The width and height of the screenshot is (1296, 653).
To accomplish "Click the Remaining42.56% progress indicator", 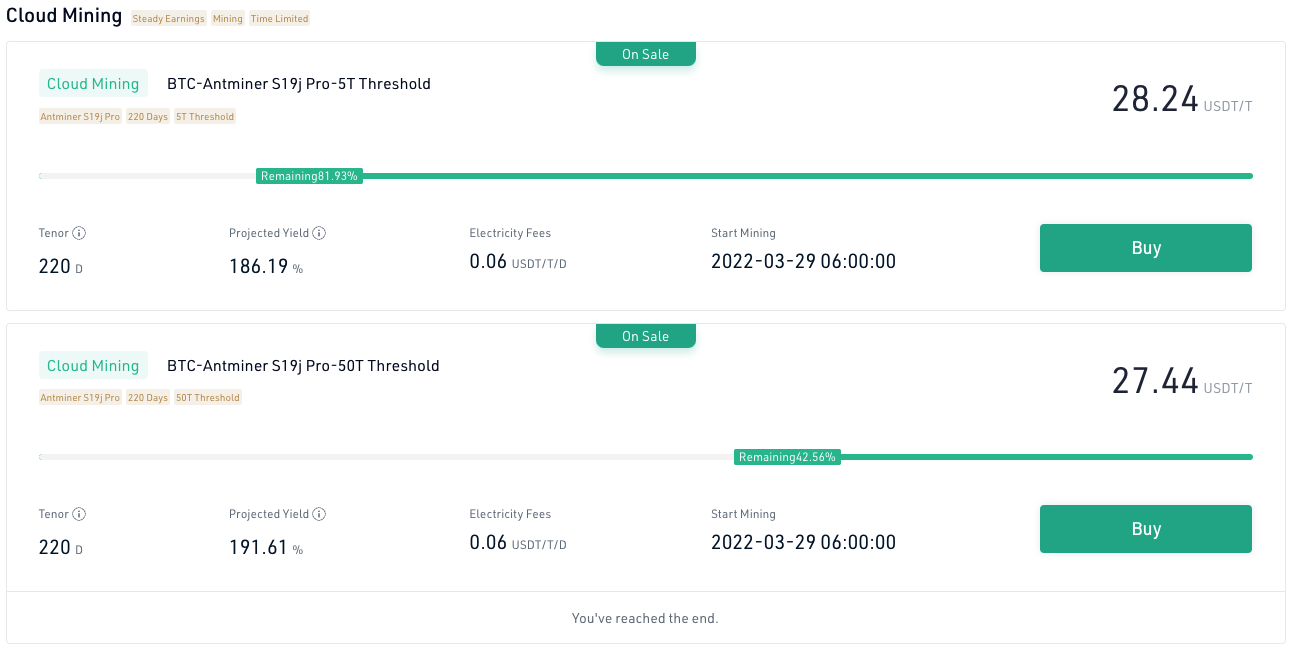I will pos(787,457).
